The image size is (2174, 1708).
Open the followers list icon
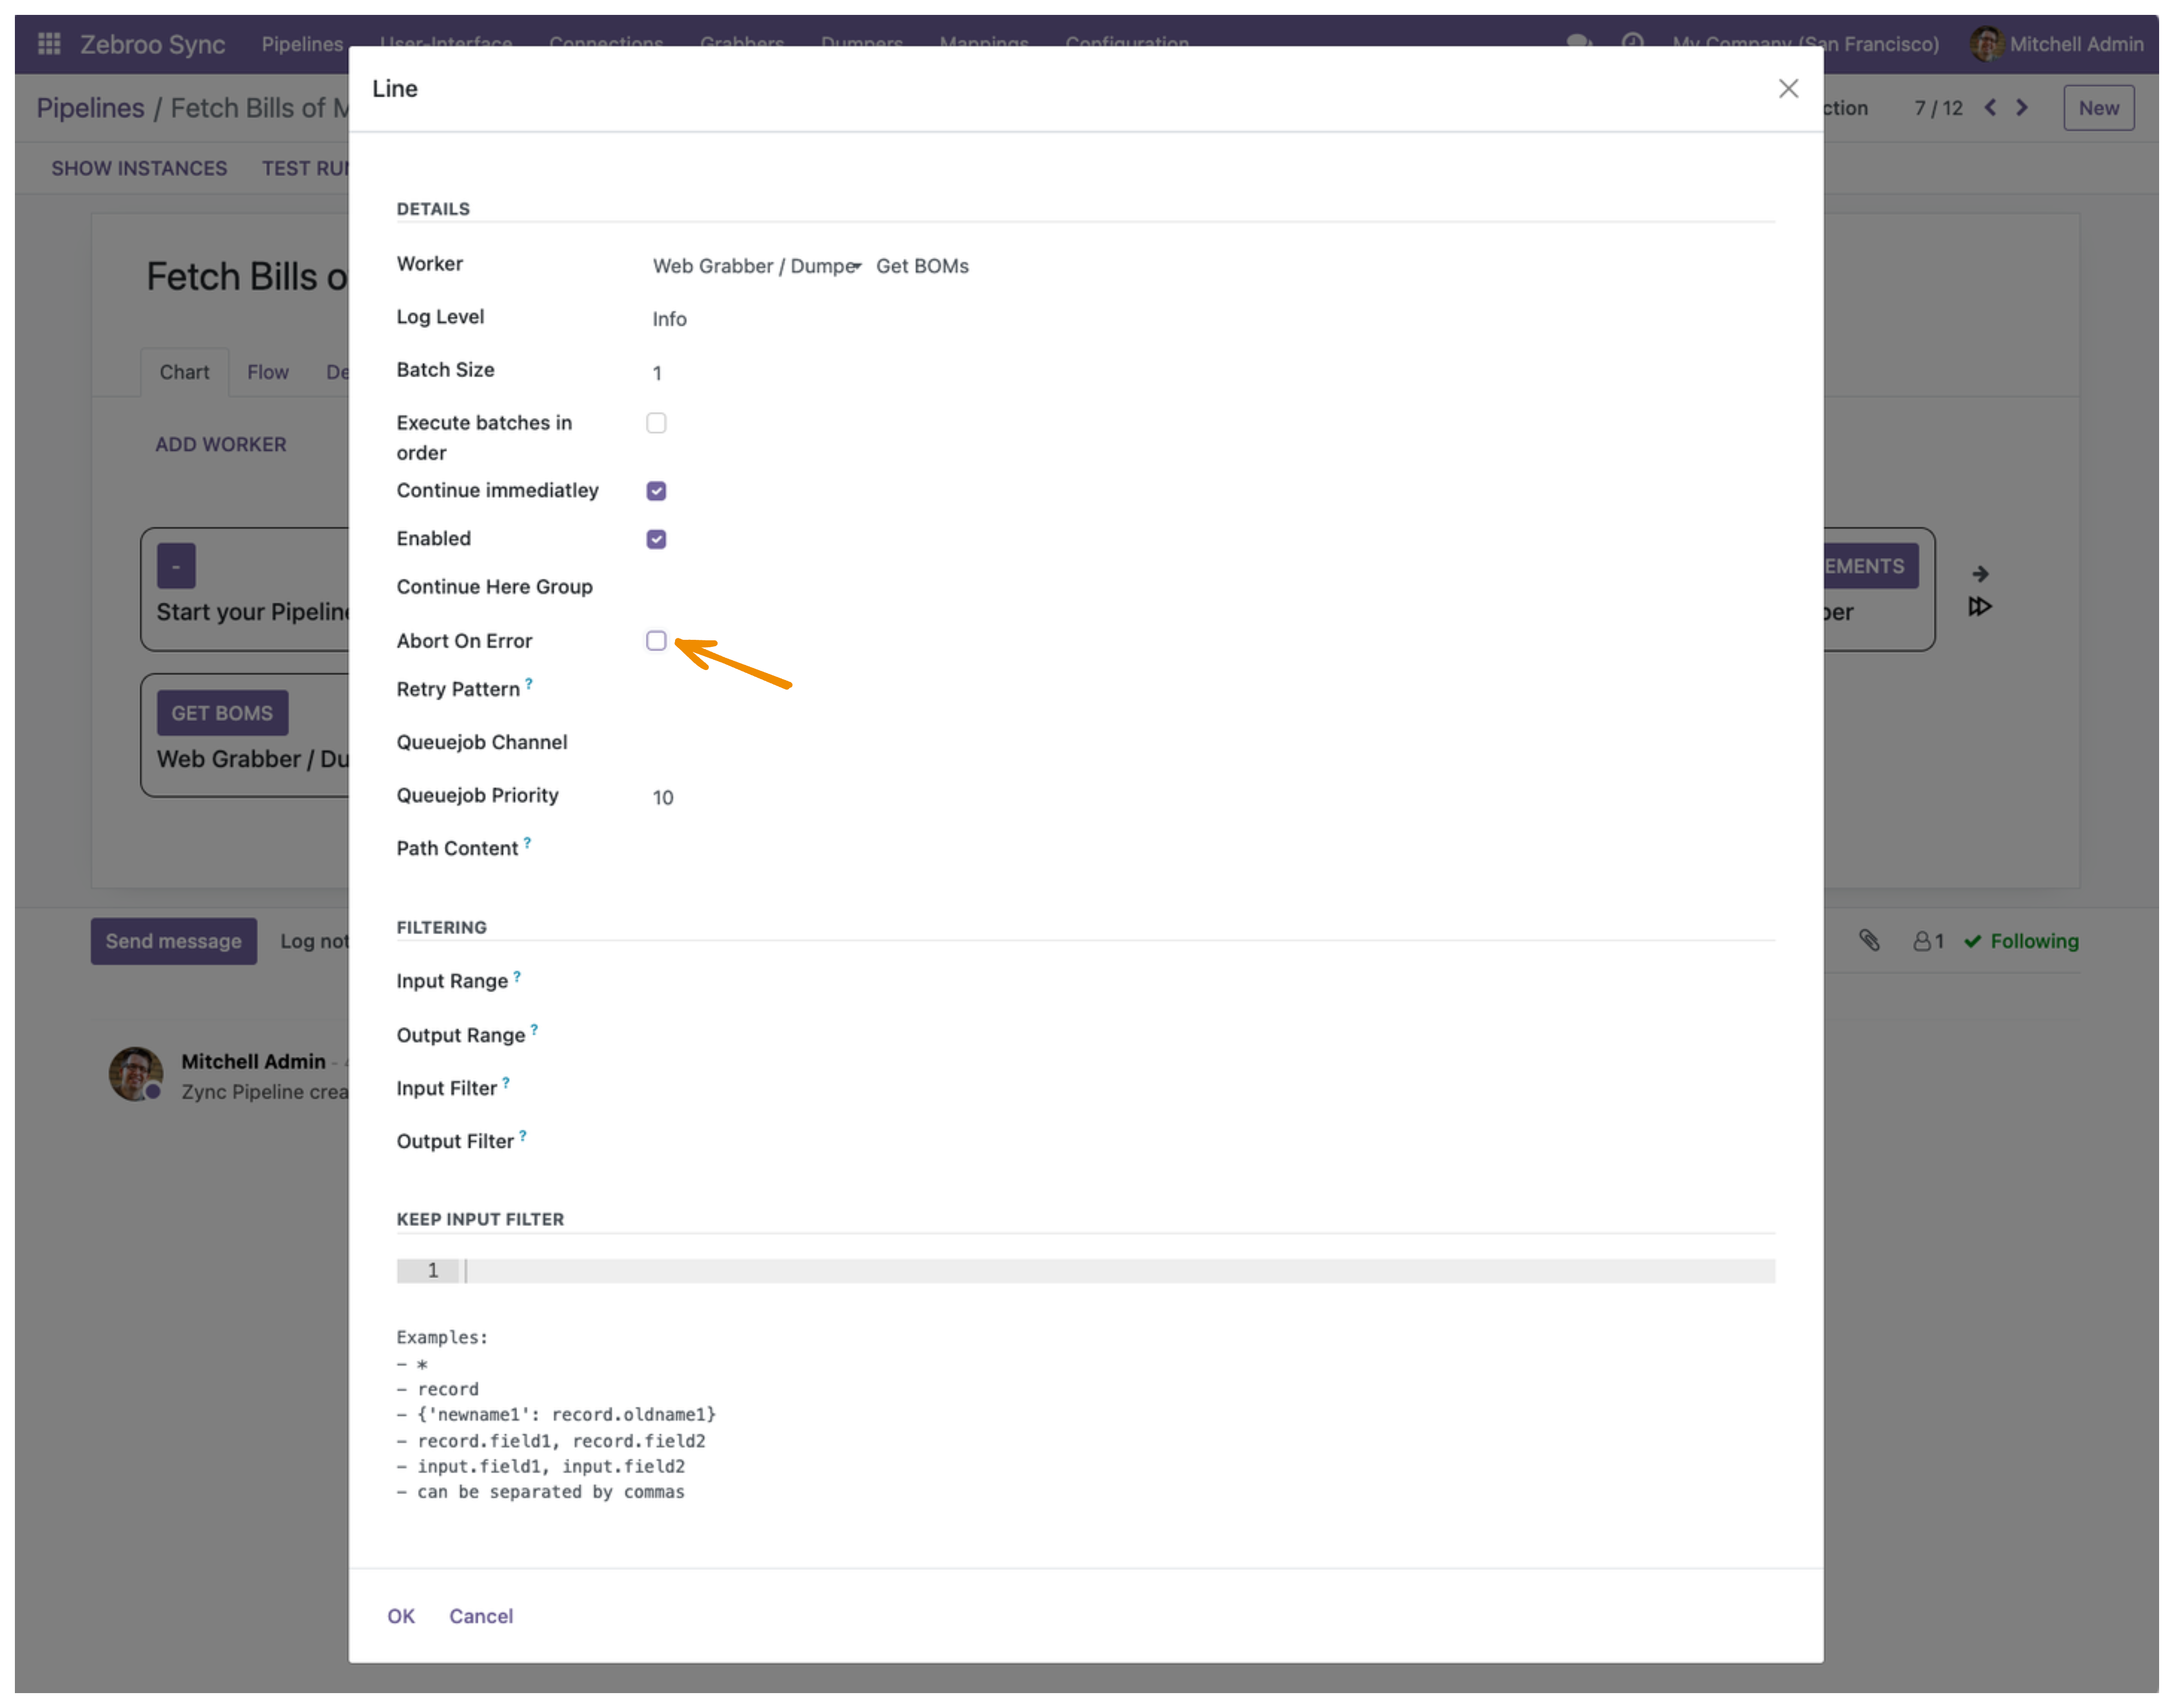point(1928,941)
